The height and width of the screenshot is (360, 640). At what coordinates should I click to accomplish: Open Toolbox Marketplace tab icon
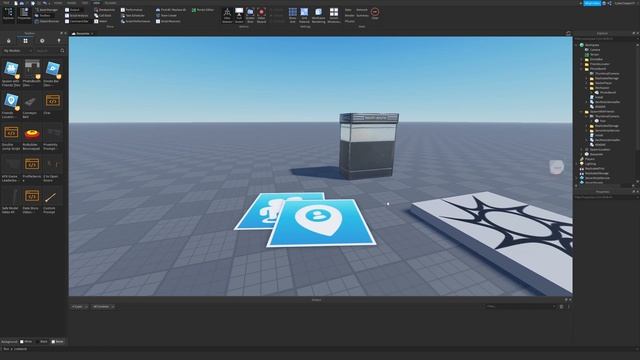coord(9,41)
